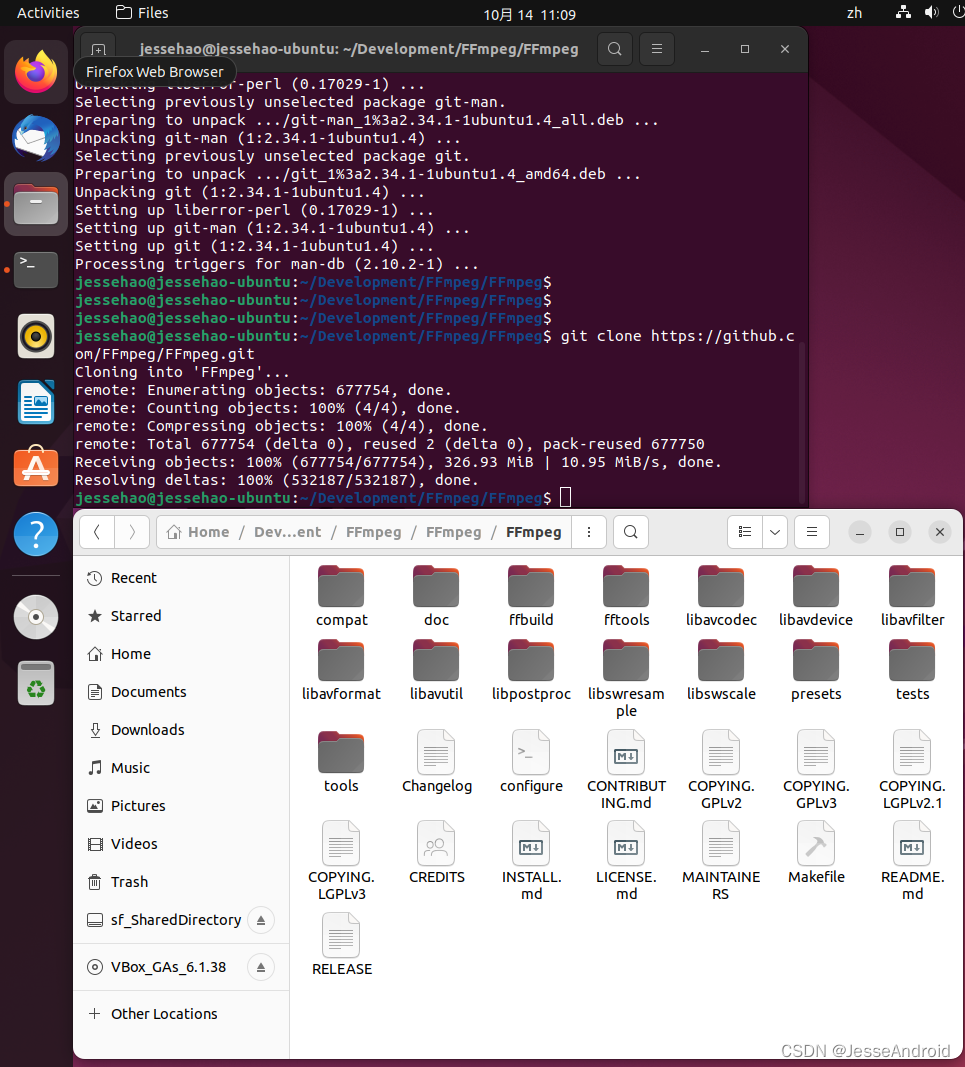Screen dimensions: 965x1067
Task: Open the Files app in the dock
Action: coord(36,203)
